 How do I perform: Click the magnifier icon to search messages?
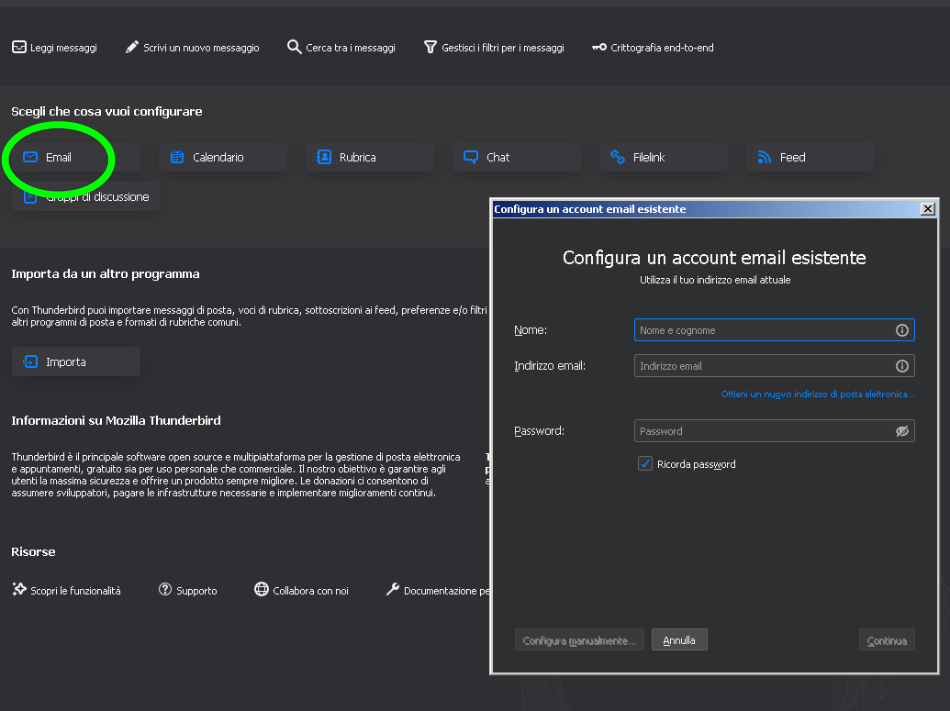(x=294, y=47)
